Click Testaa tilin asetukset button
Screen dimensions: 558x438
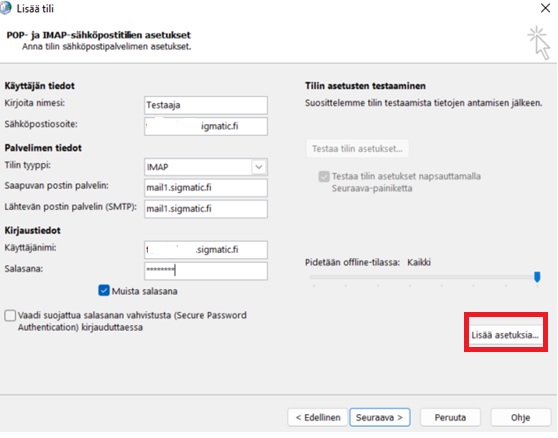click(357, 148)
